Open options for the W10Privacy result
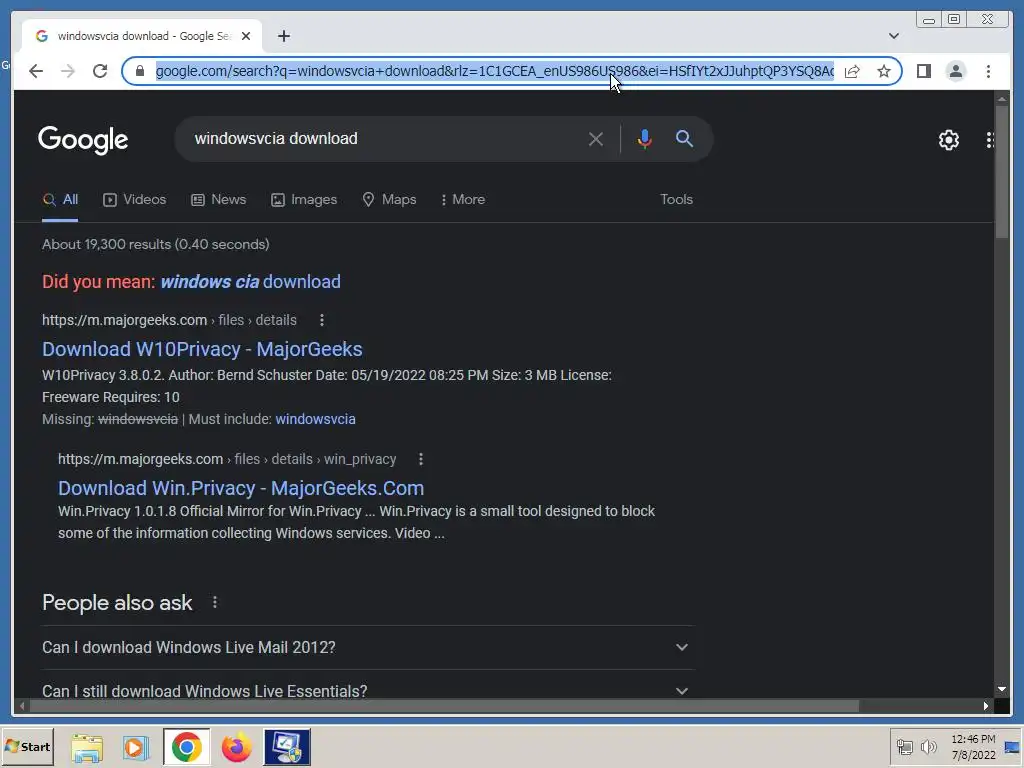The width and height of the screenshot is (1024, 768). click(321, 320)
